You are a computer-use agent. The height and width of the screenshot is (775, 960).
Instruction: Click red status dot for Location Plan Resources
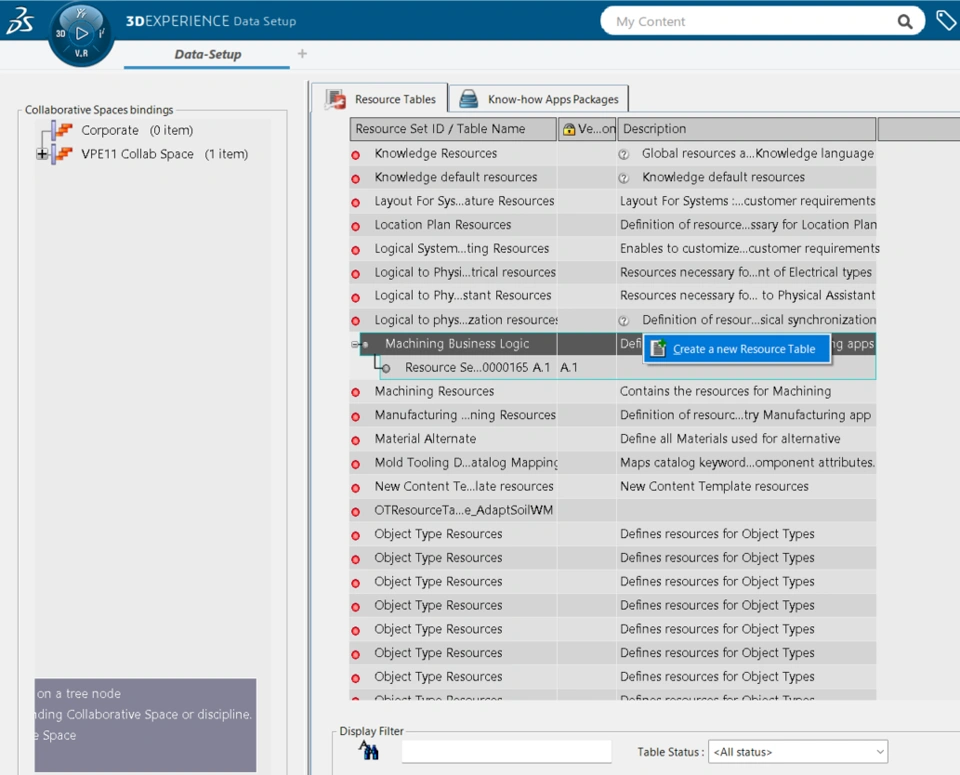click(356, 227)
